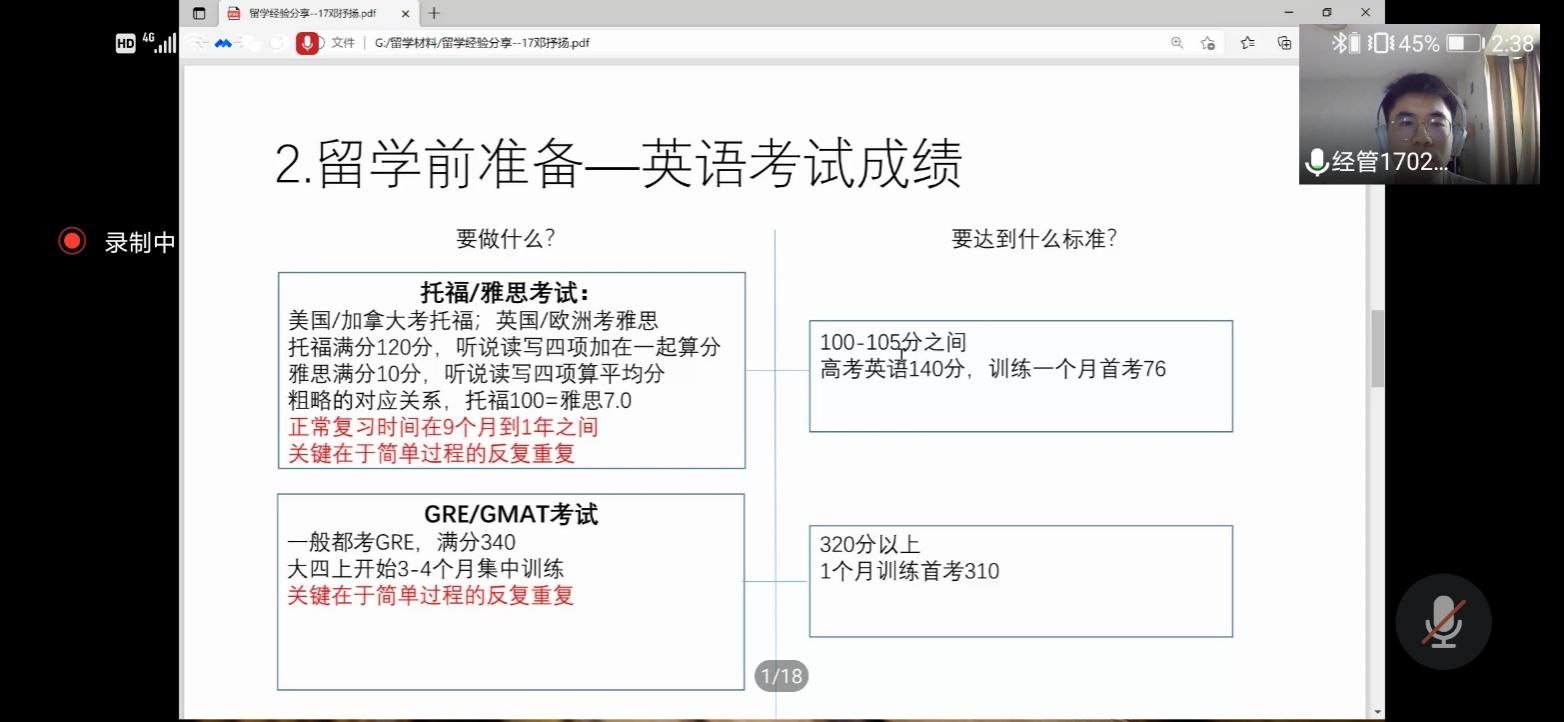Viewport: 1564px width, 722px height.
Task: Click the page indicator 1/18
Action: [x=781, y=677]
